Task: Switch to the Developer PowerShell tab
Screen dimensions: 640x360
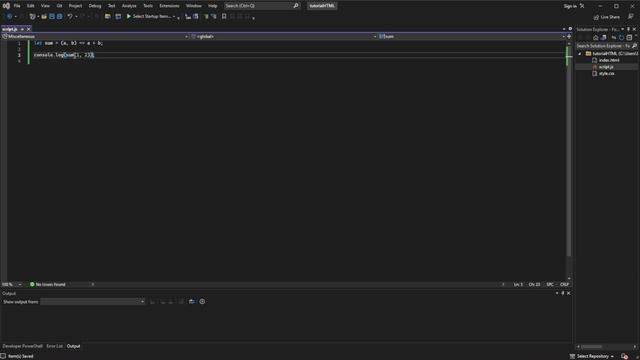Action: pos(22,346)
